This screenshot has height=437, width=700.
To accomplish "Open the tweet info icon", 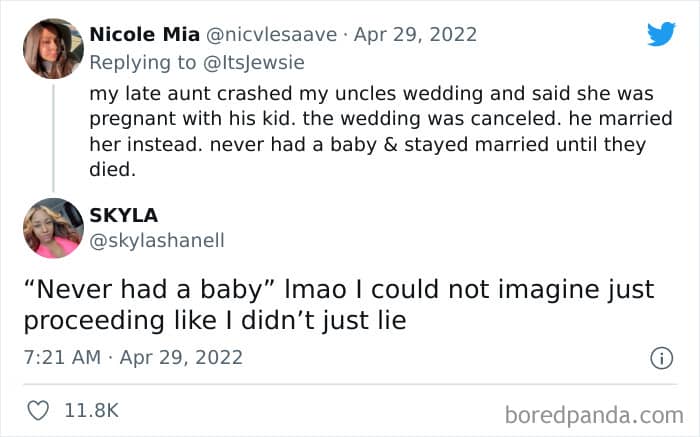I will 660,357.
